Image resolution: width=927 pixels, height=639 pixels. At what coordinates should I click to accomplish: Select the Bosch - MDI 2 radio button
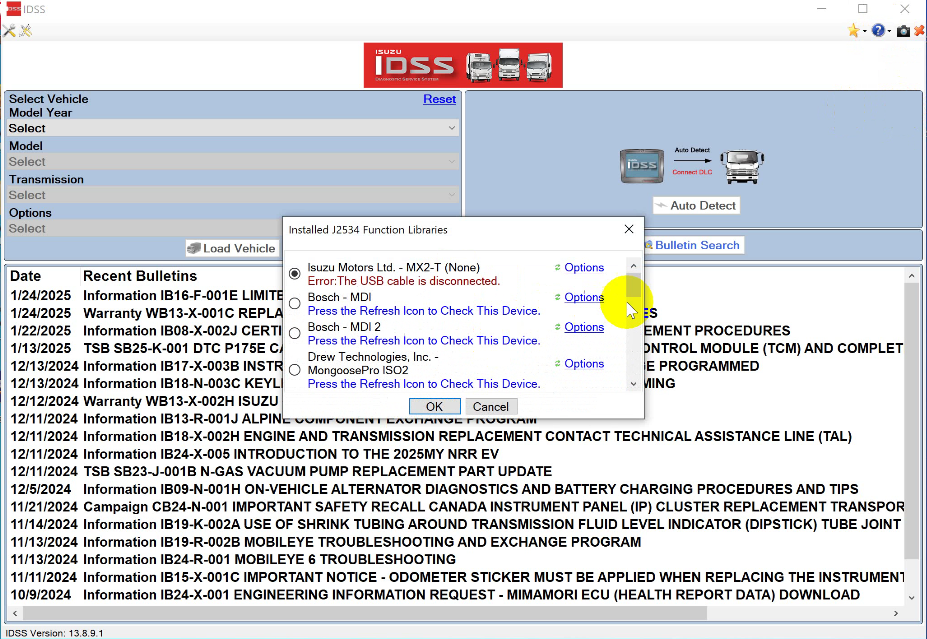pyautogui.click(x=295, y=332)
